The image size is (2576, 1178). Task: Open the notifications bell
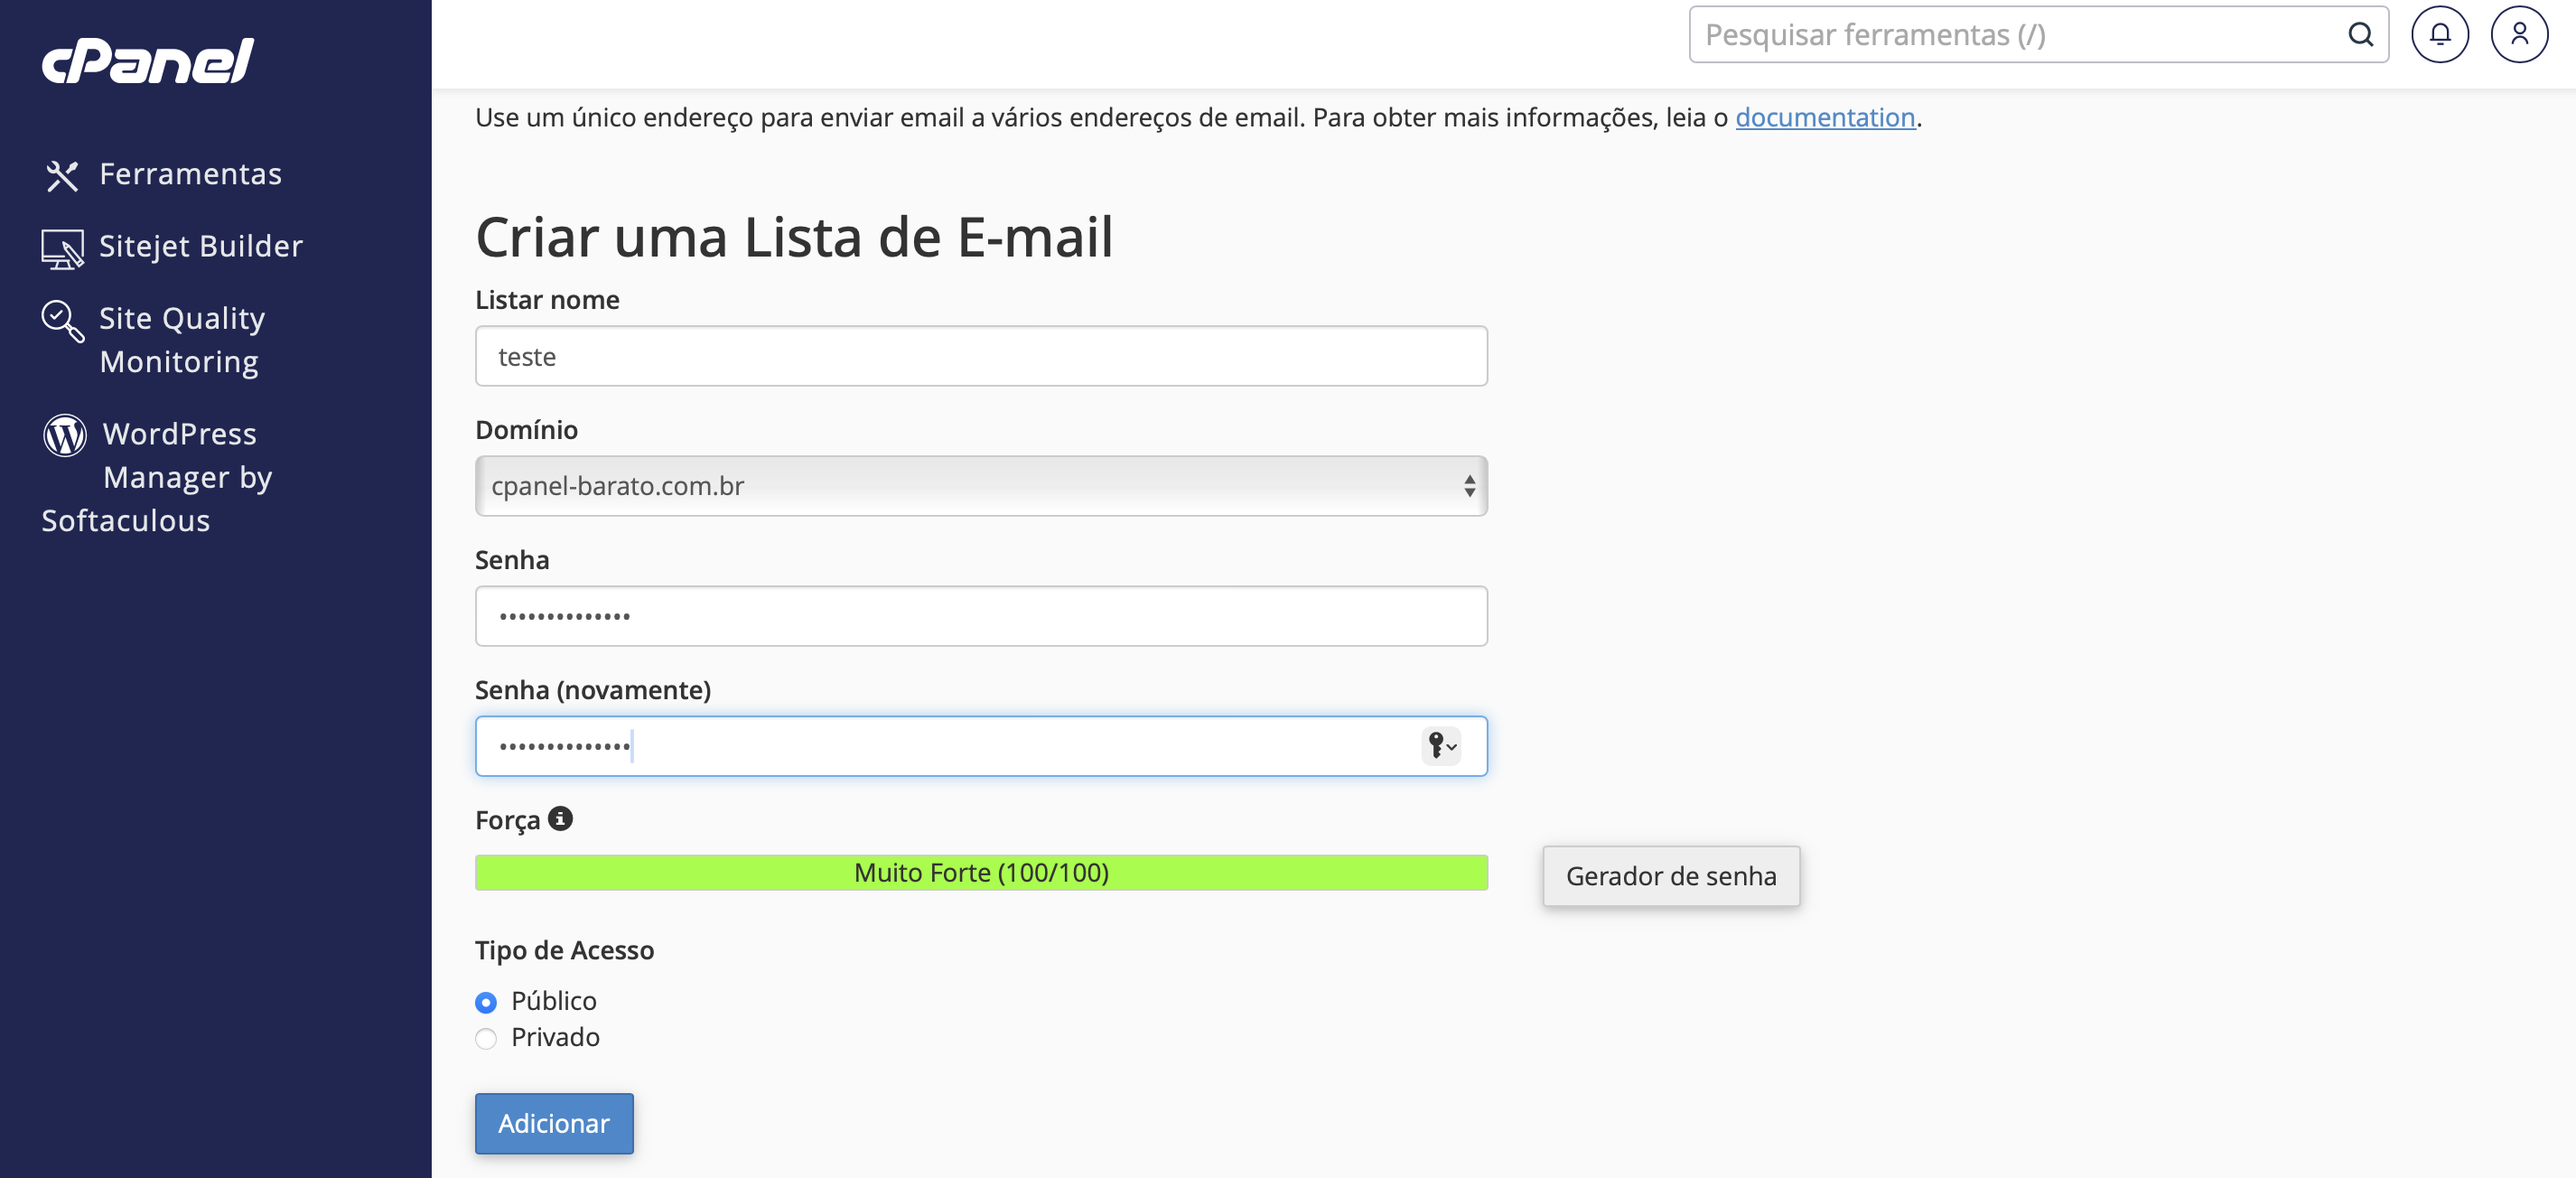coord(2440,35)
